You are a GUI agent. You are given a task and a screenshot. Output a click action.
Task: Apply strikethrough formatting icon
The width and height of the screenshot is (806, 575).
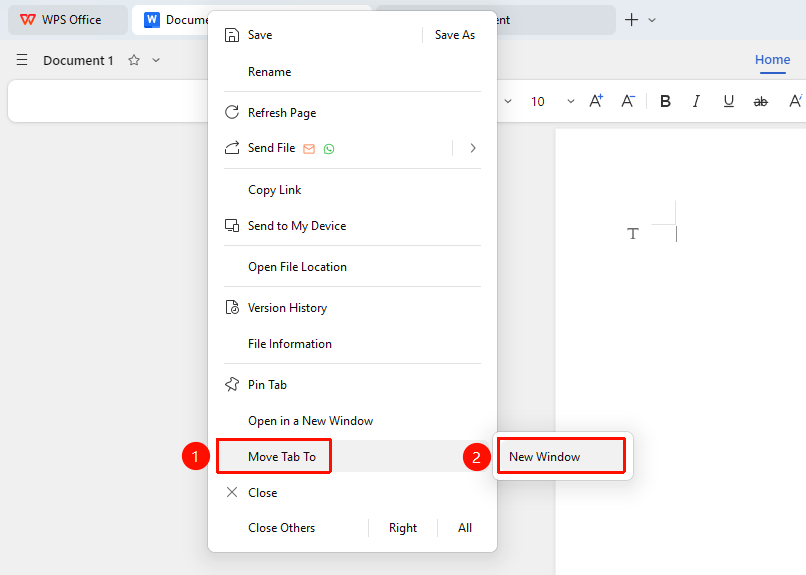760,102
